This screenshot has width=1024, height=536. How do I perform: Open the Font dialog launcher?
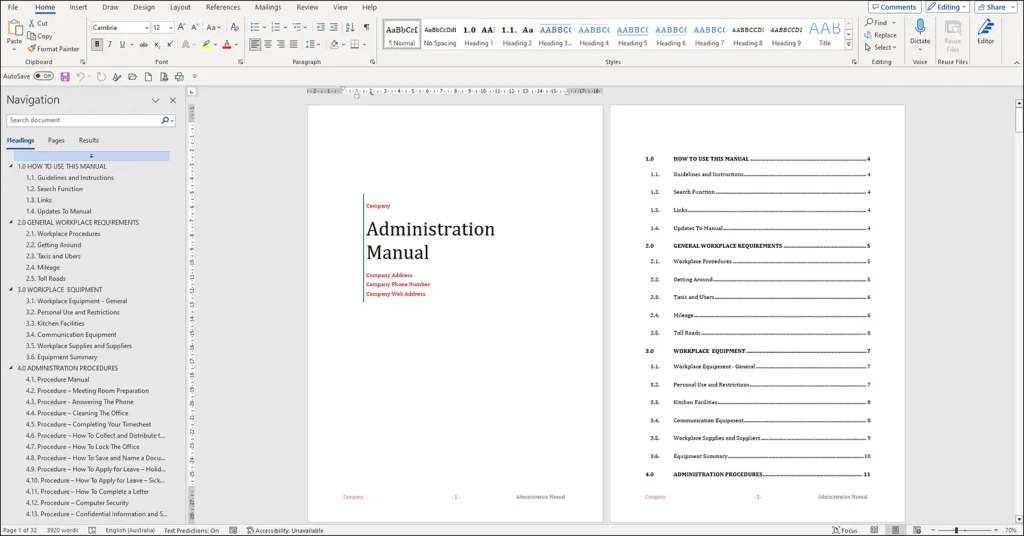pos(240,62)
